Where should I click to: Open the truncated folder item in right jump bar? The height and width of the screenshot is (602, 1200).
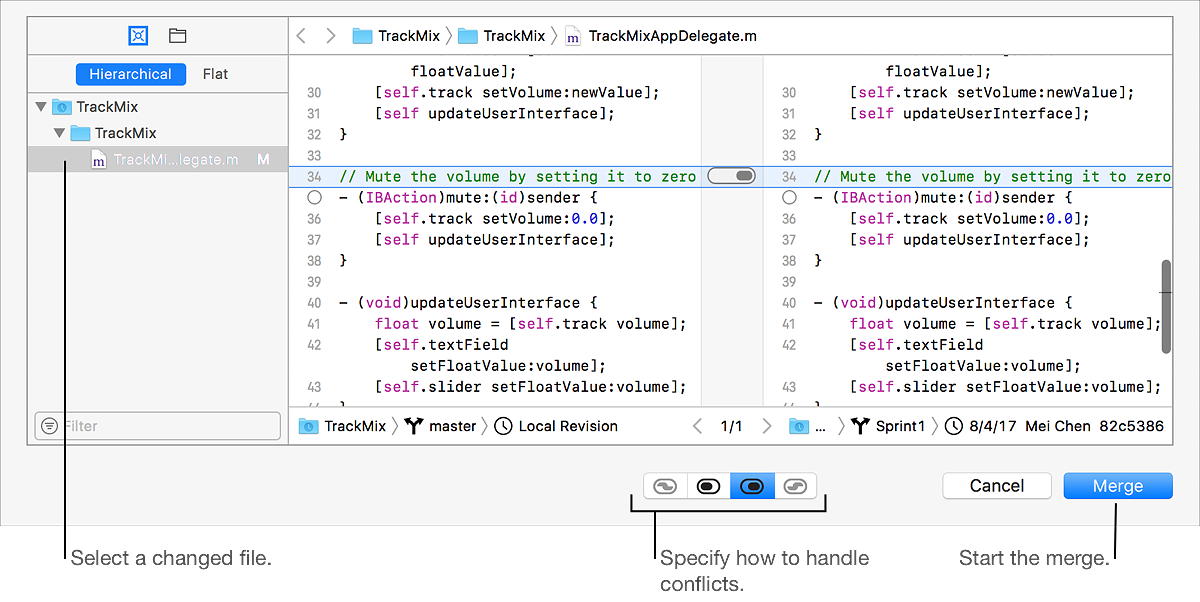click(x=809, y=426)
